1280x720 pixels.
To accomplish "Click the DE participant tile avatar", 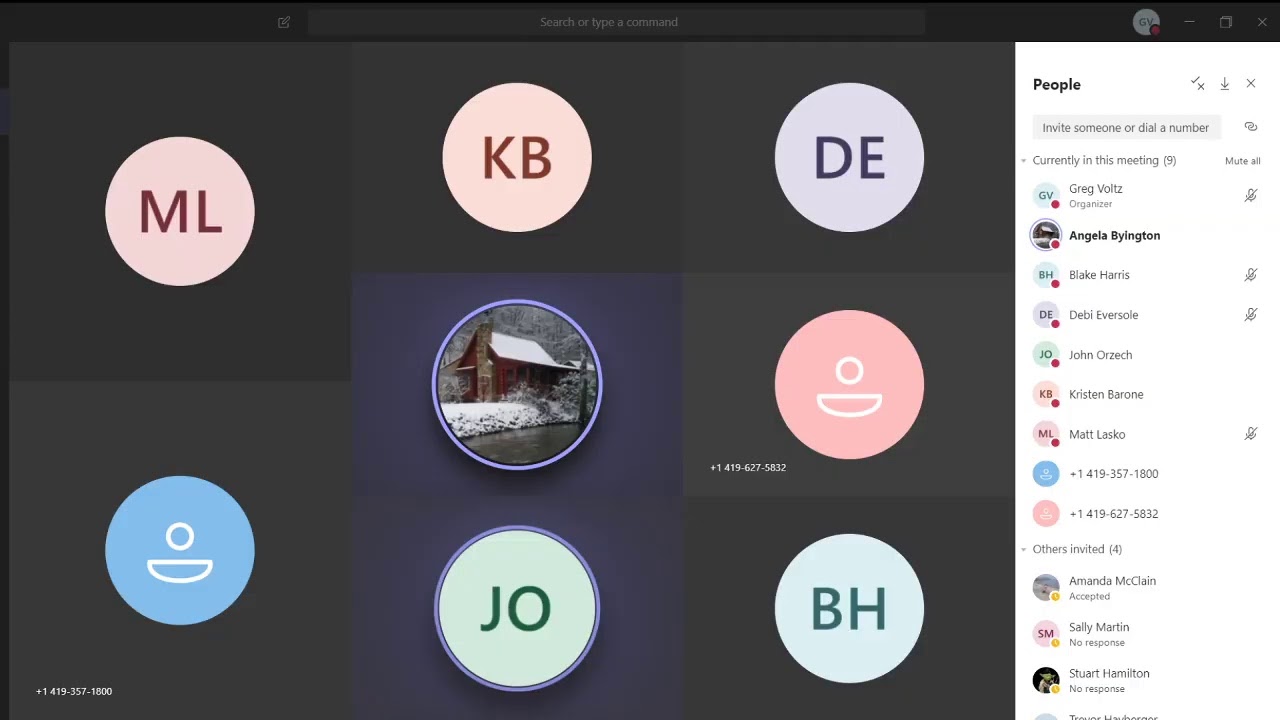I will point(849,157).
